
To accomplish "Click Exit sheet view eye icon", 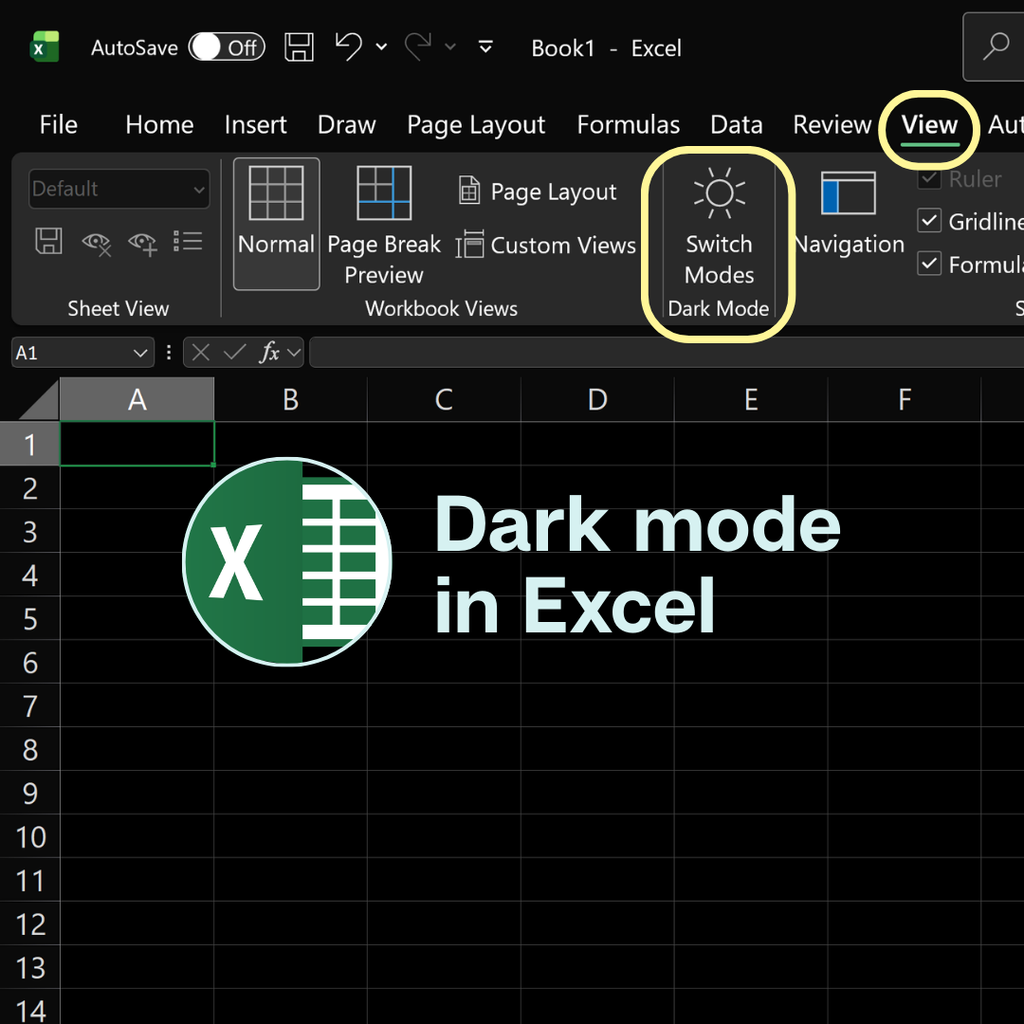I will [96, 243].
